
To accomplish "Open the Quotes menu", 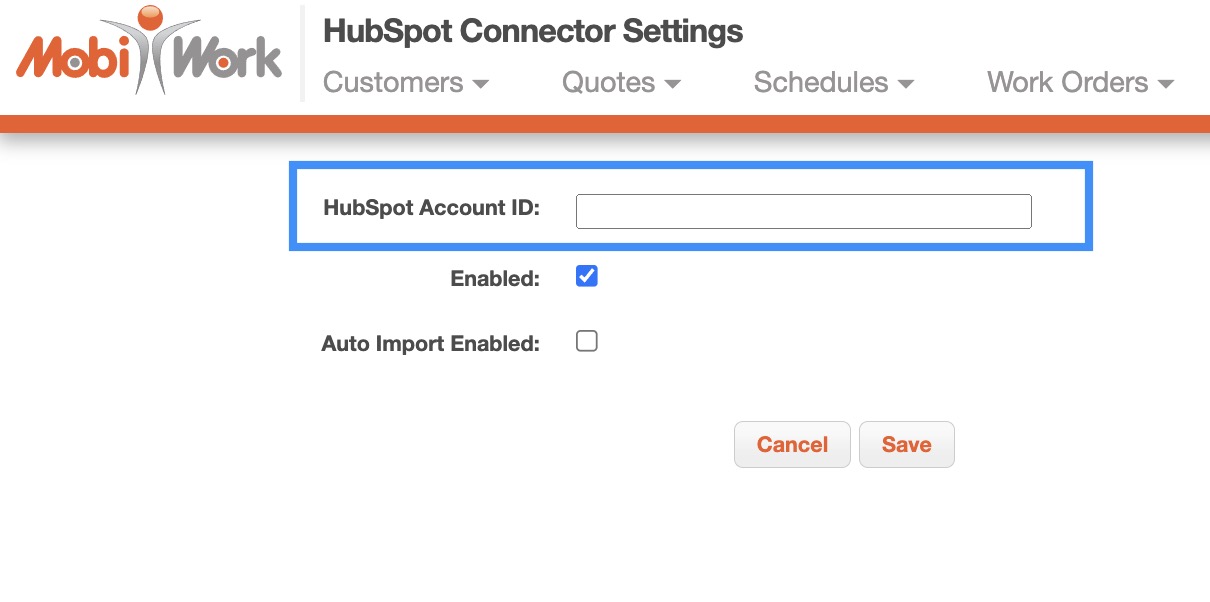I will point(608,82).
